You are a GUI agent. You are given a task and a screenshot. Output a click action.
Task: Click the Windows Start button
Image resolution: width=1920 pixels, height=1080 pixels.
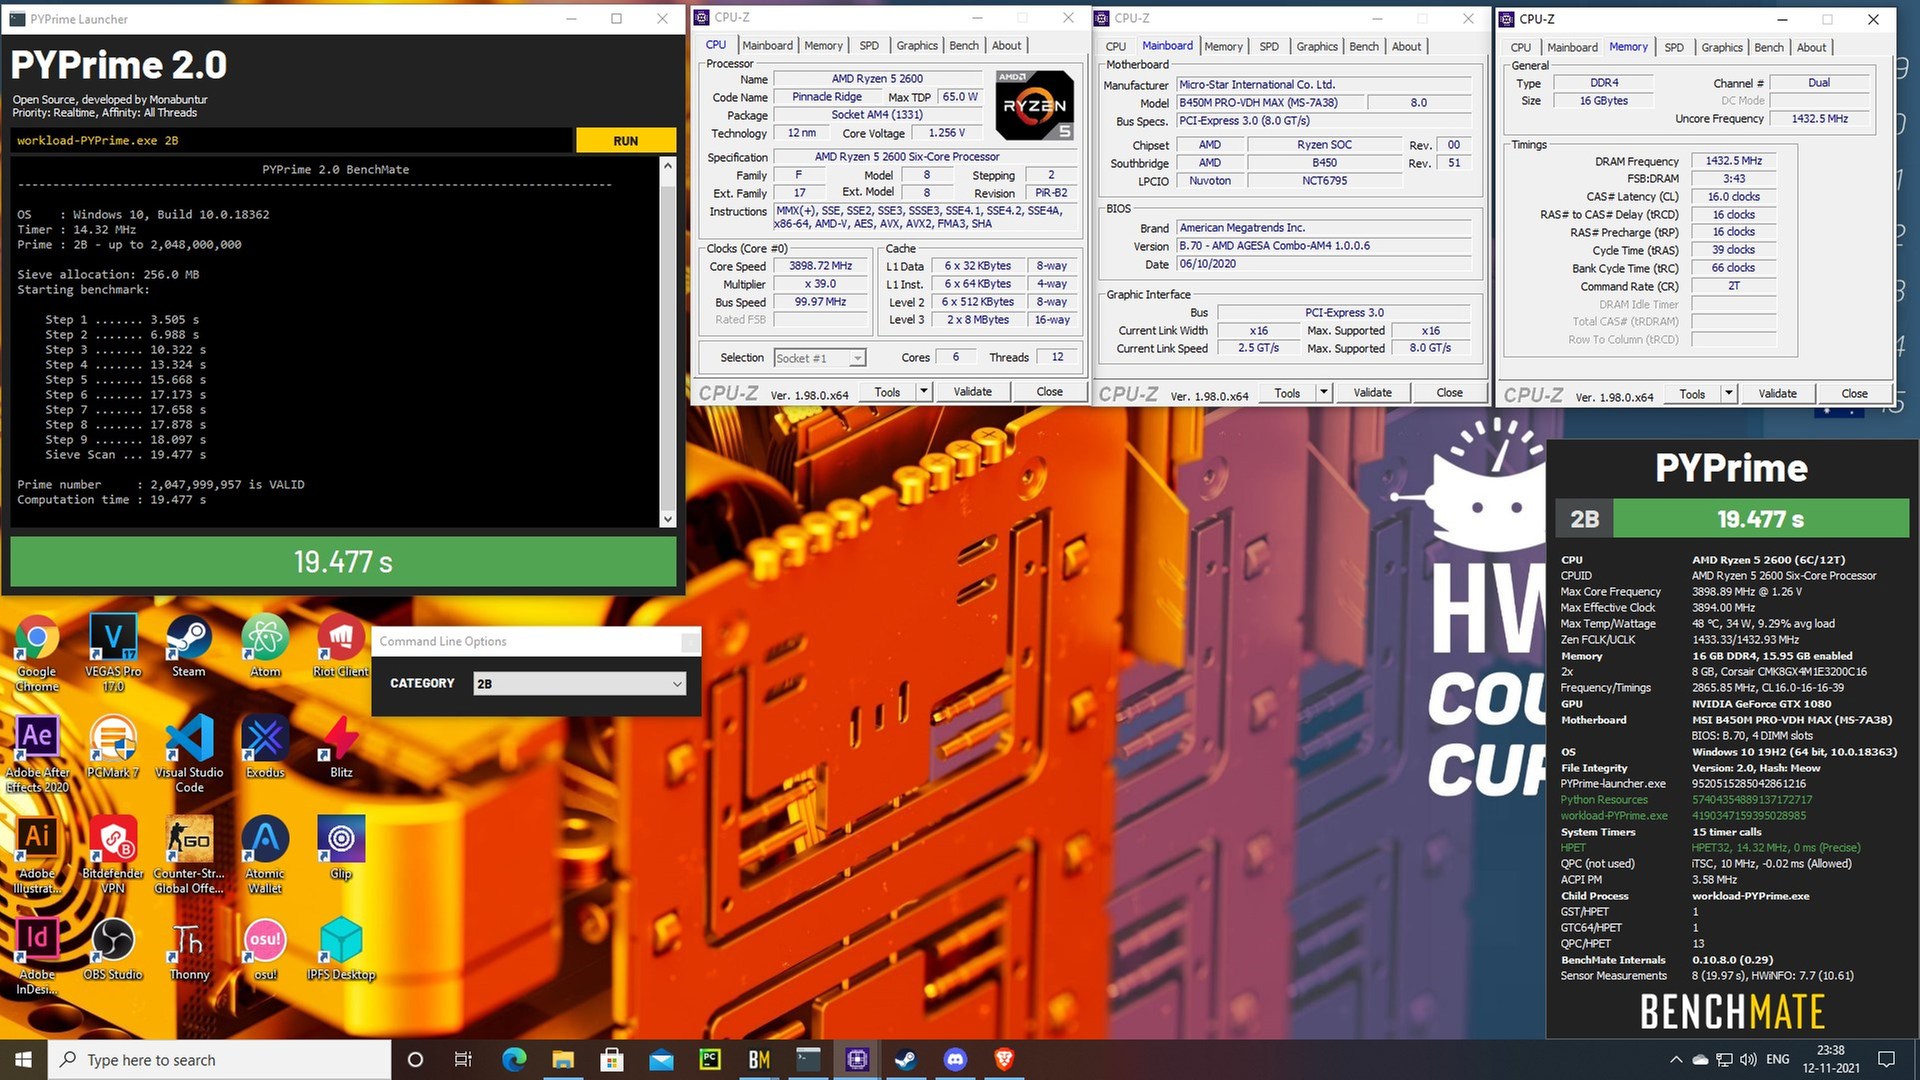pyautogui.click(x=24, y=1059)
